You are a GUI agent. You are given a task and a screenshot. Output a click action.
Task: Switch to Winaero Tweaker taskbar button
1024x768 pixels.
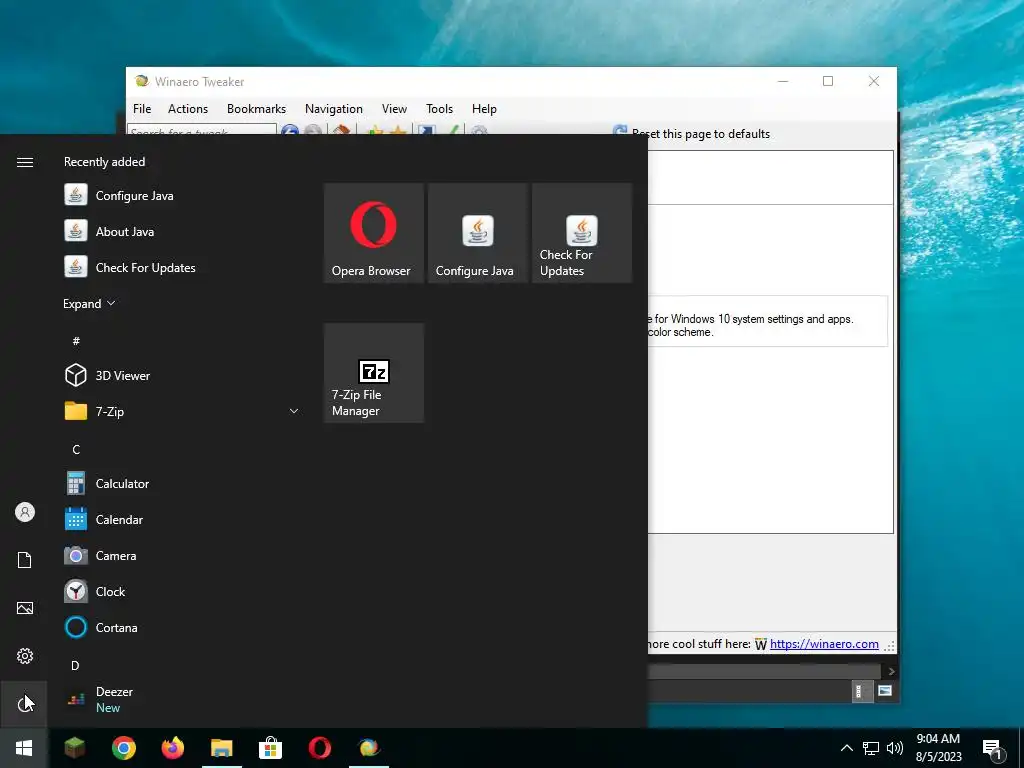click(x=368, y=748)
